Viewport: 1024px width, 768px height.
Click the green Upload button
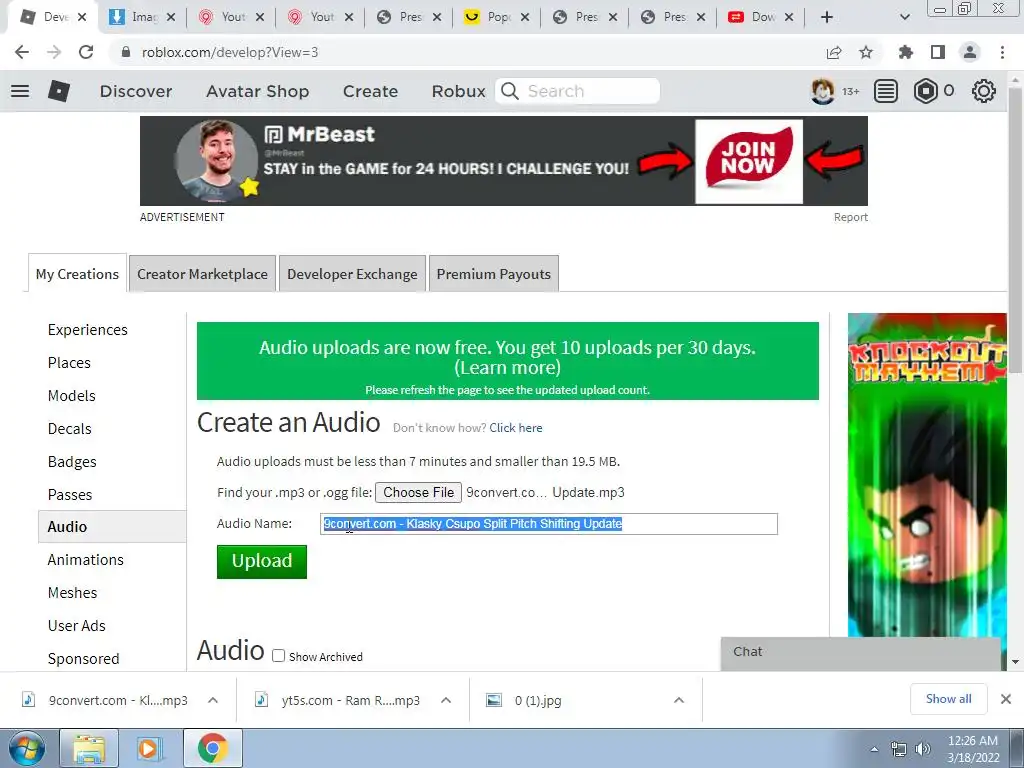262,561
